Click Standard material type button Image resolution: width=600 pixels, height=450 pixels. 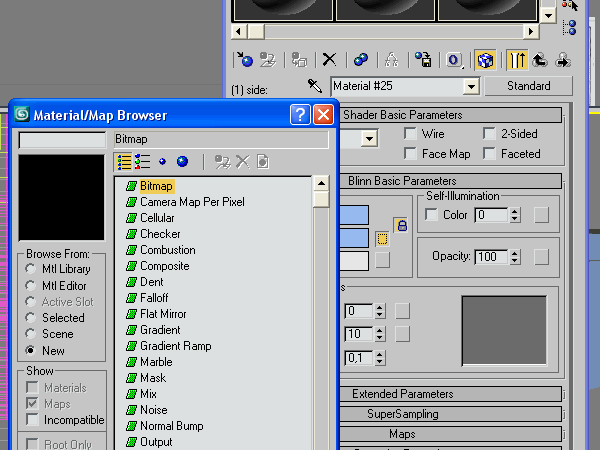(528, 86)
